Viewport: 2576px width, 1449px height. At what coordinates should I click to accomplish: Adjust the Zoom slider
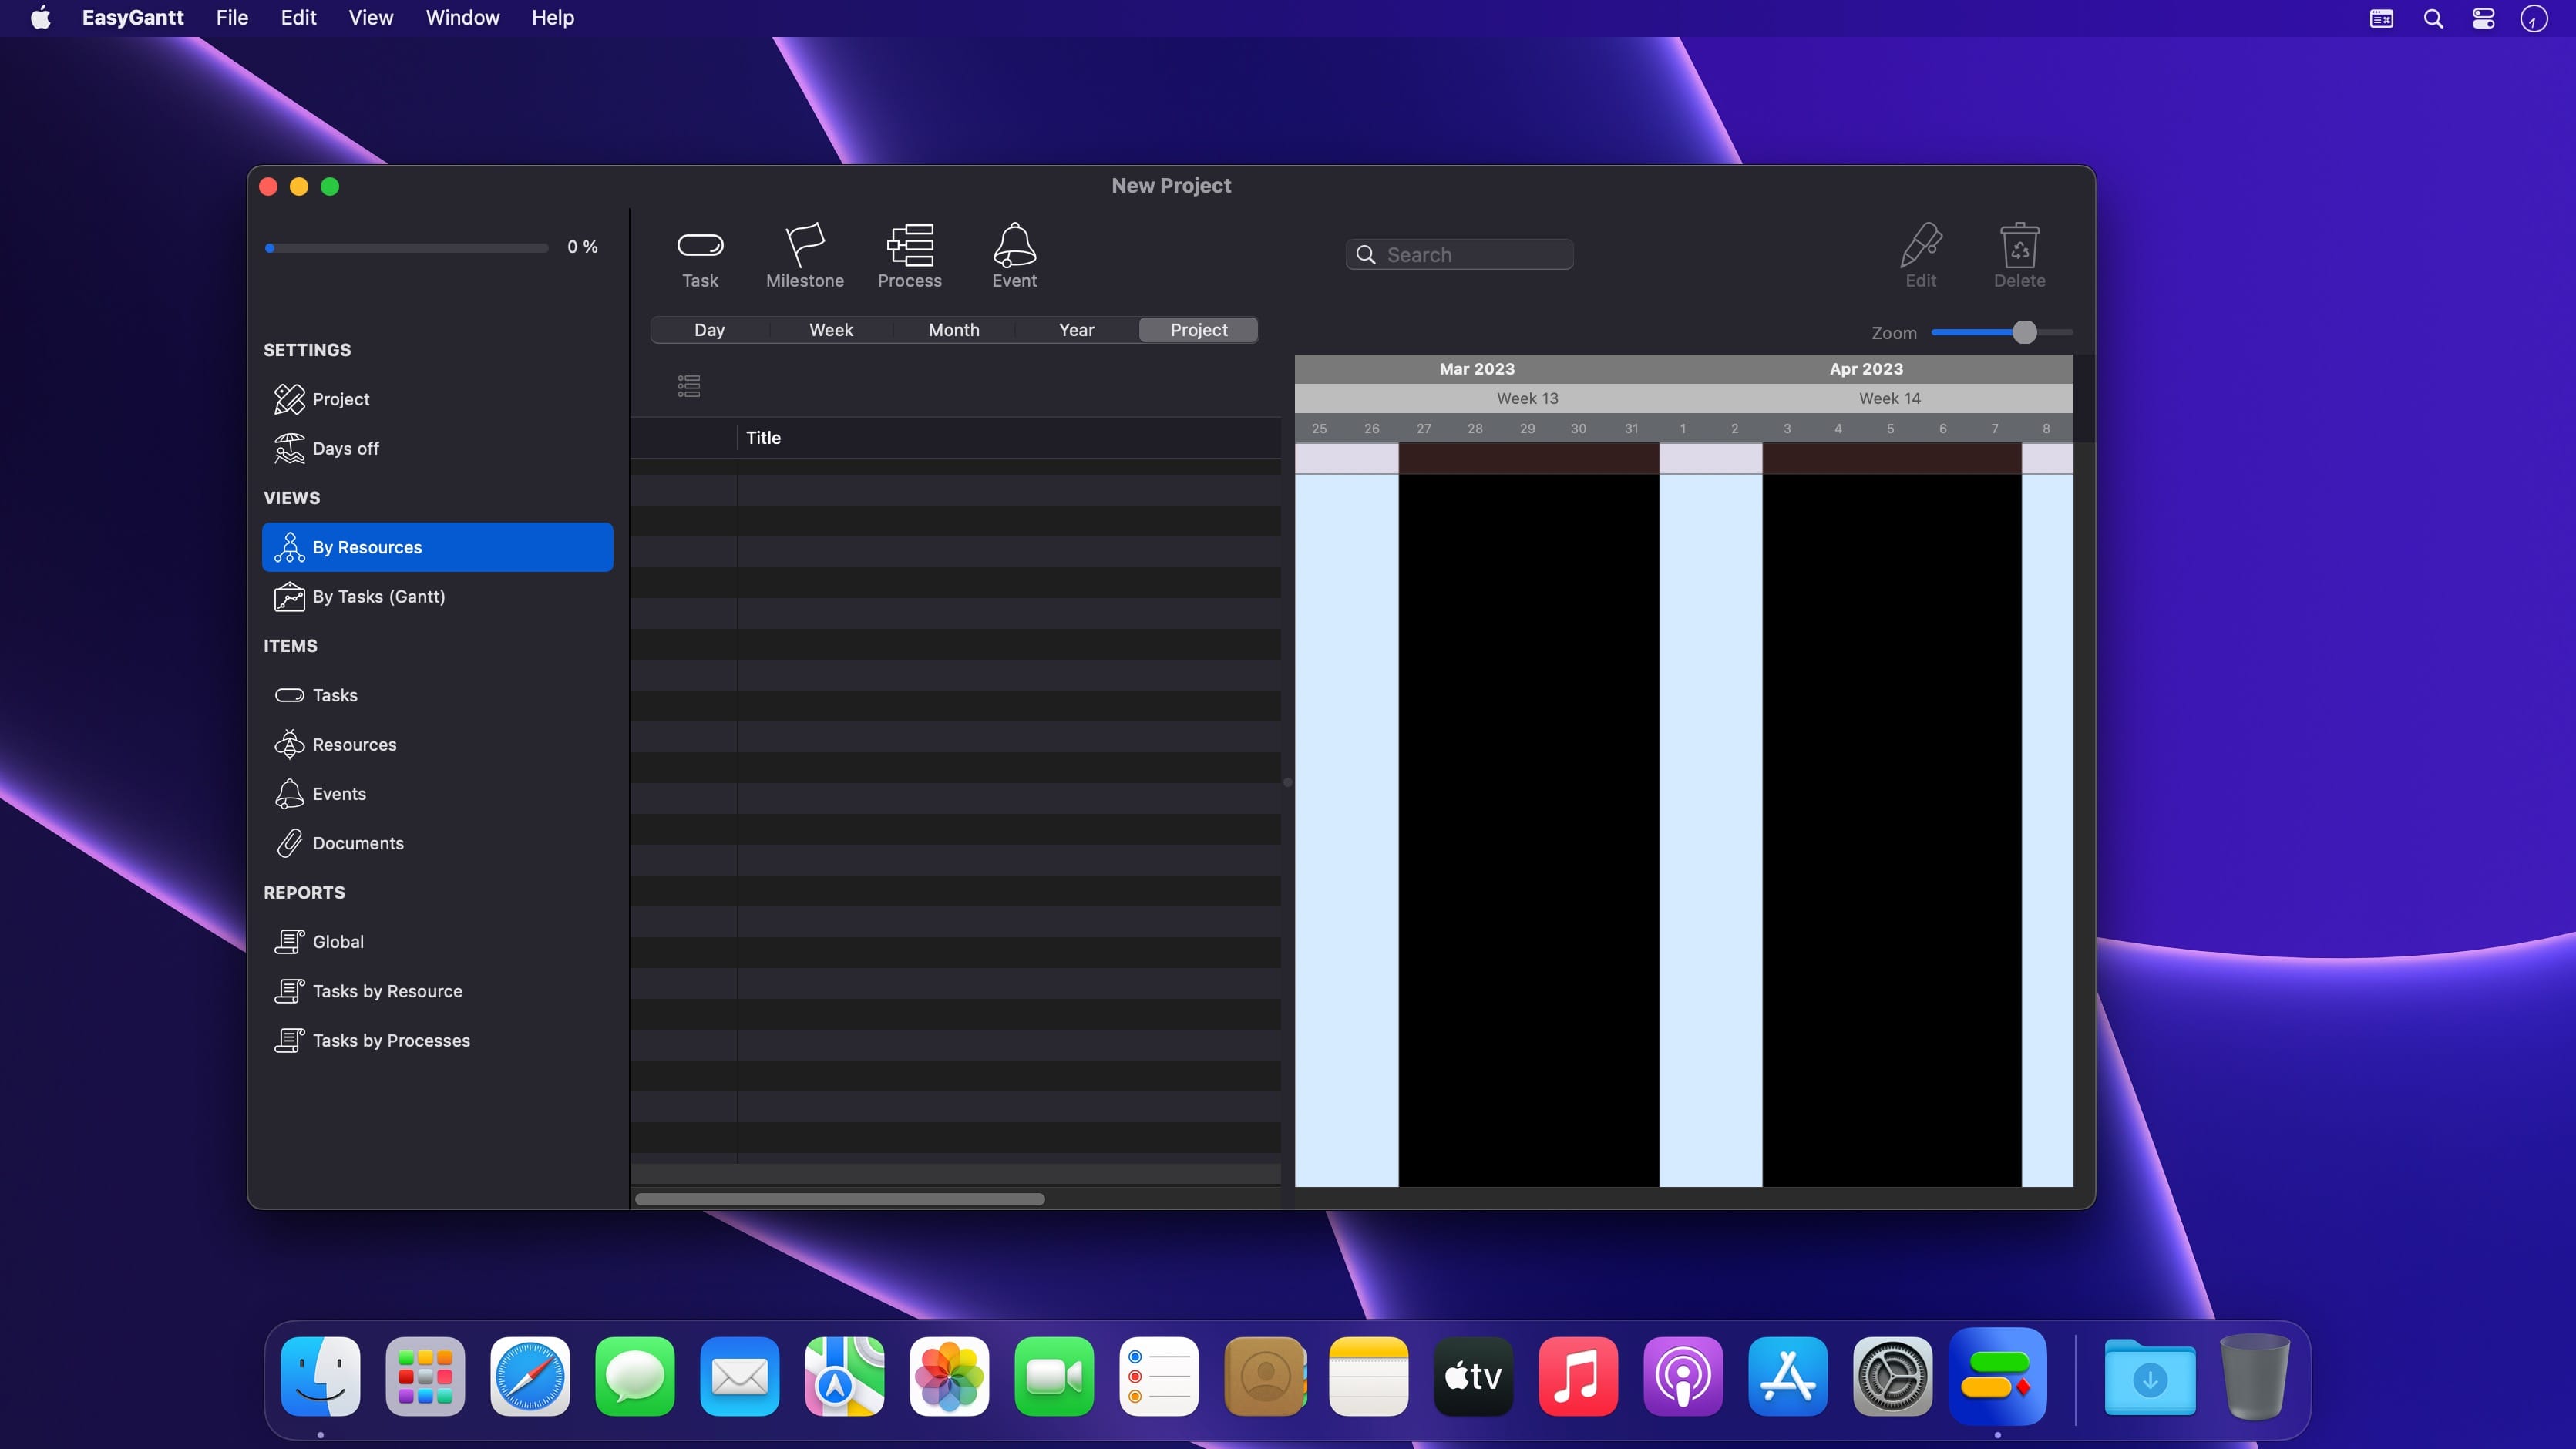point(2024,332)
